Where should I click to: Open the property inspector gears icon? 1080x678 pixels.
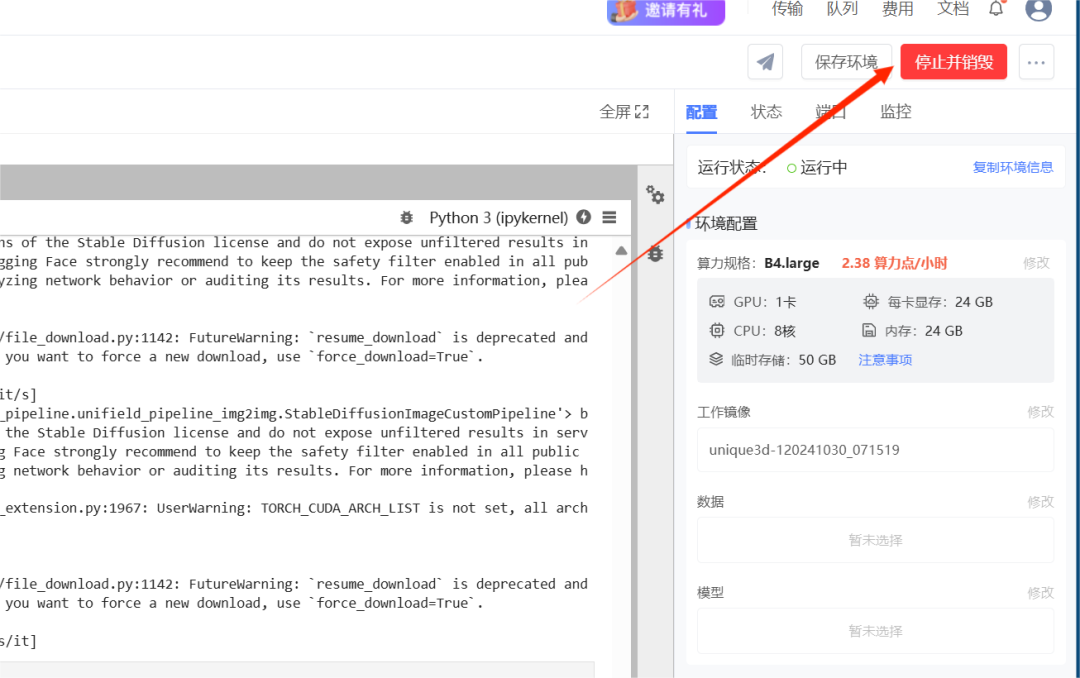click(655, 195)
